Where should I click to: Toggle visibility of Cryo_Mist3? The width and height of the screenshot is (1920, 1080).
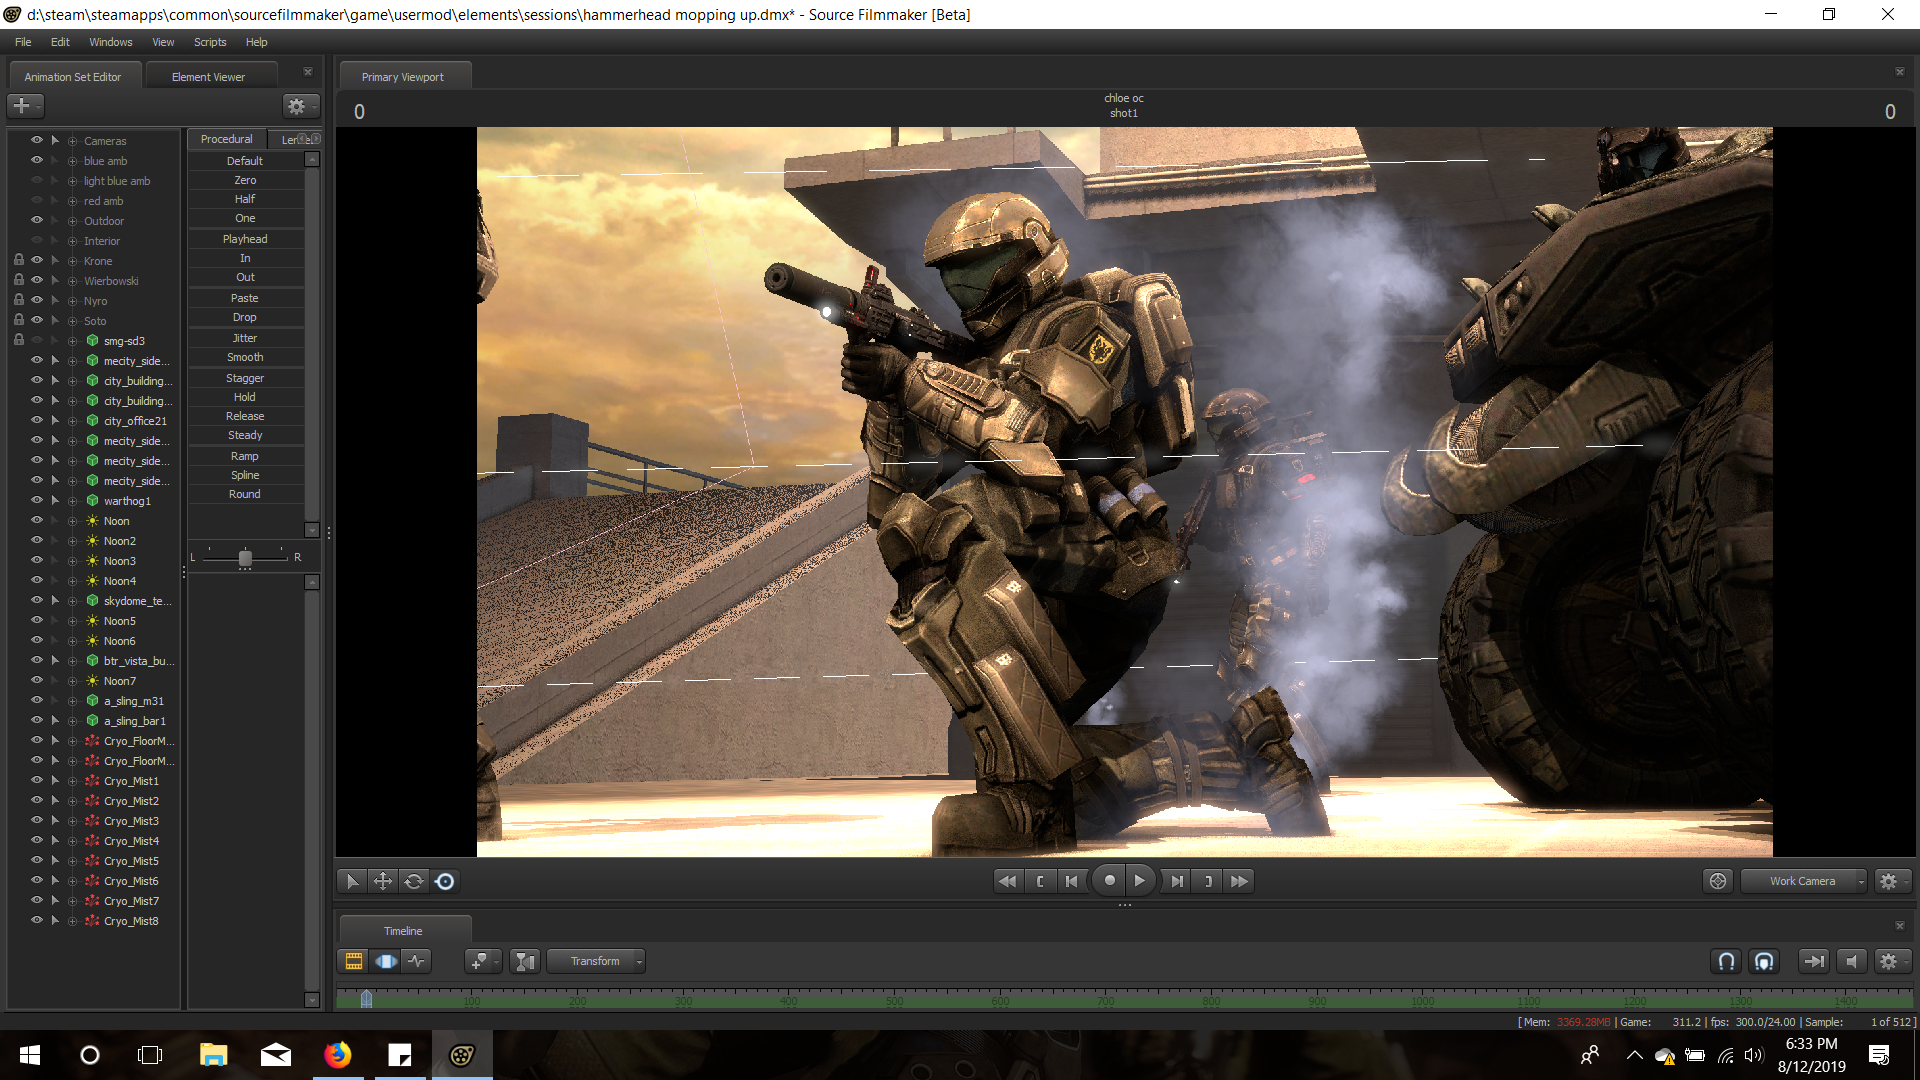tap(36, 820)
